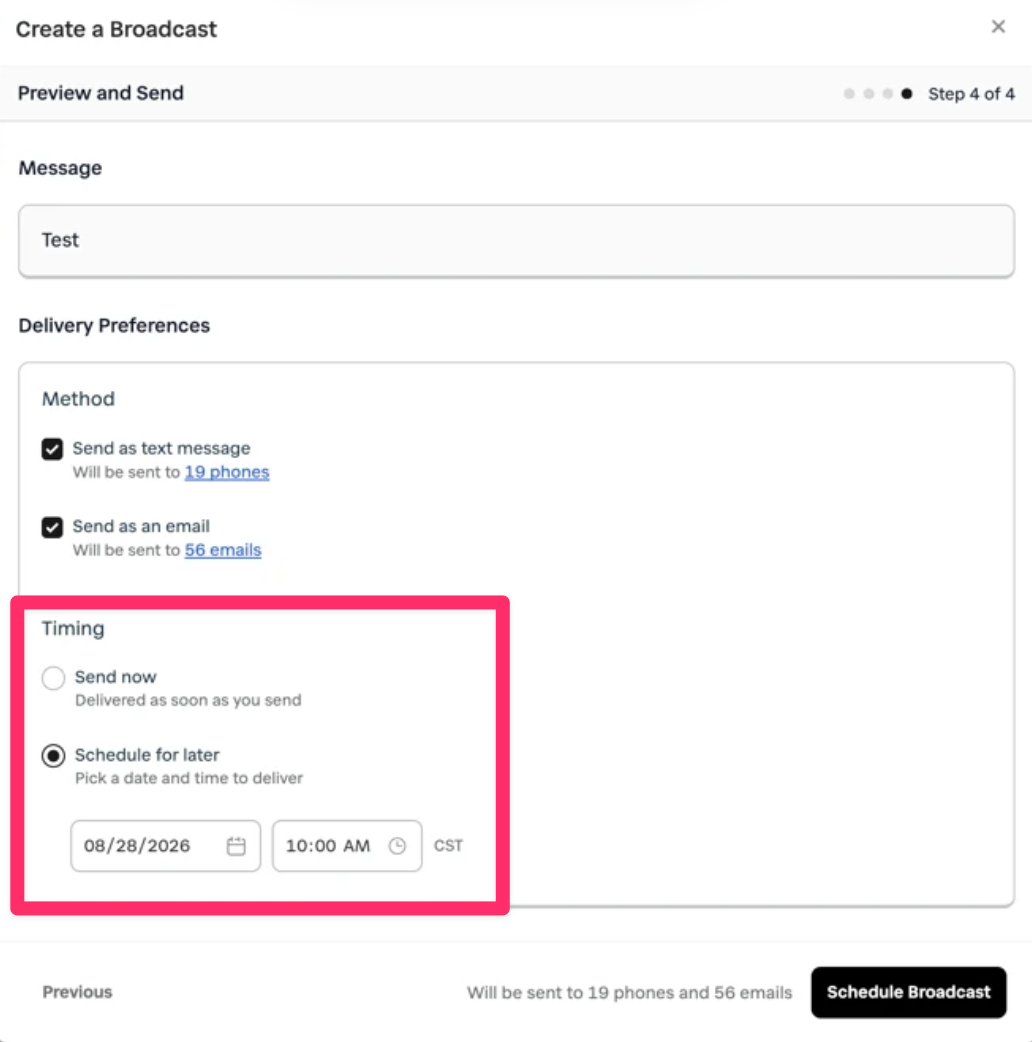Jump to second step progress dot

pyautogui.click(x=869, y=94)
